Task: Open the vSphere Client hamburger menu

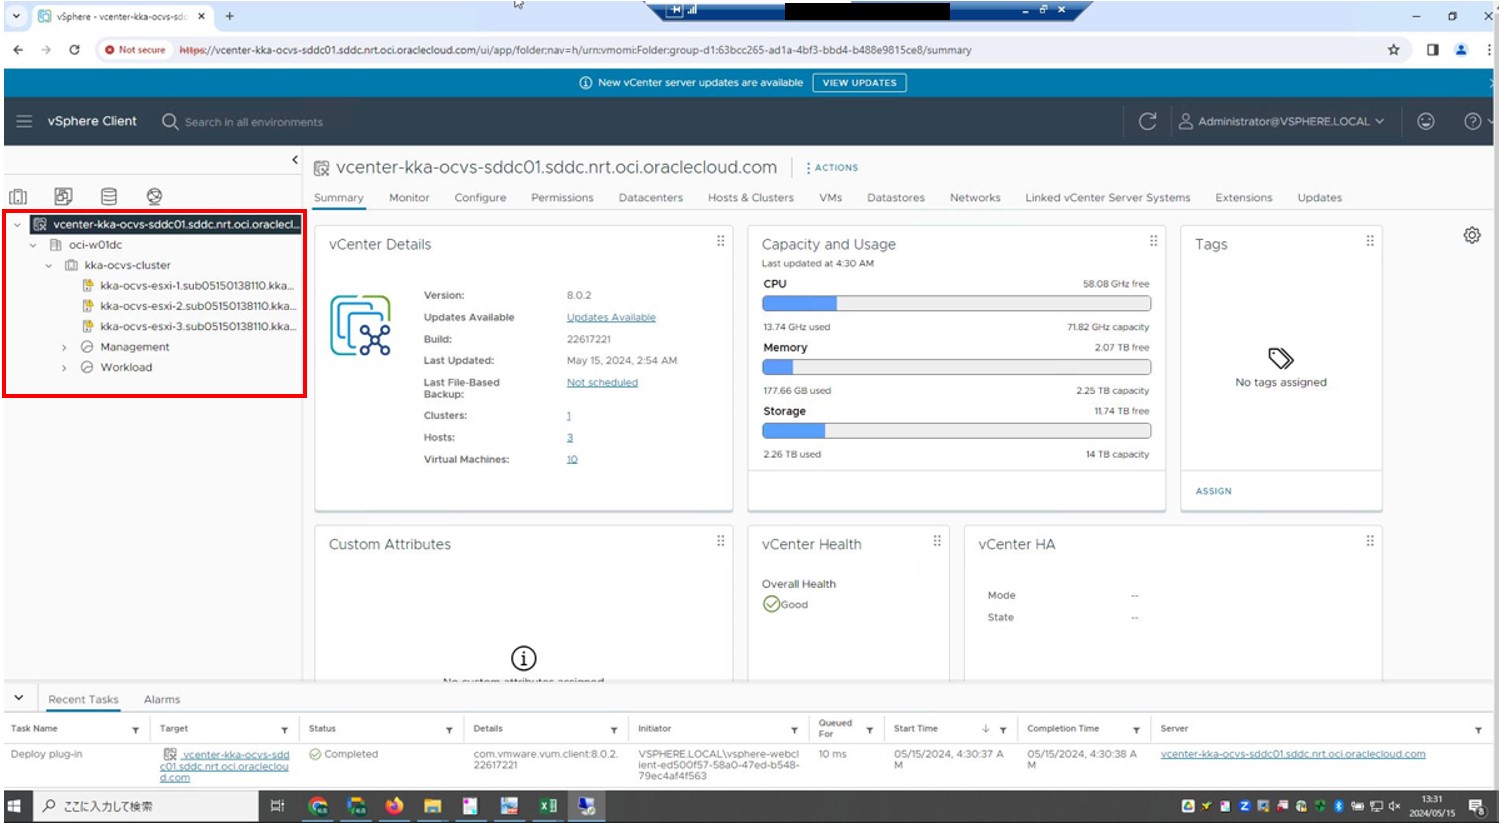Action: tap(24, 121)
